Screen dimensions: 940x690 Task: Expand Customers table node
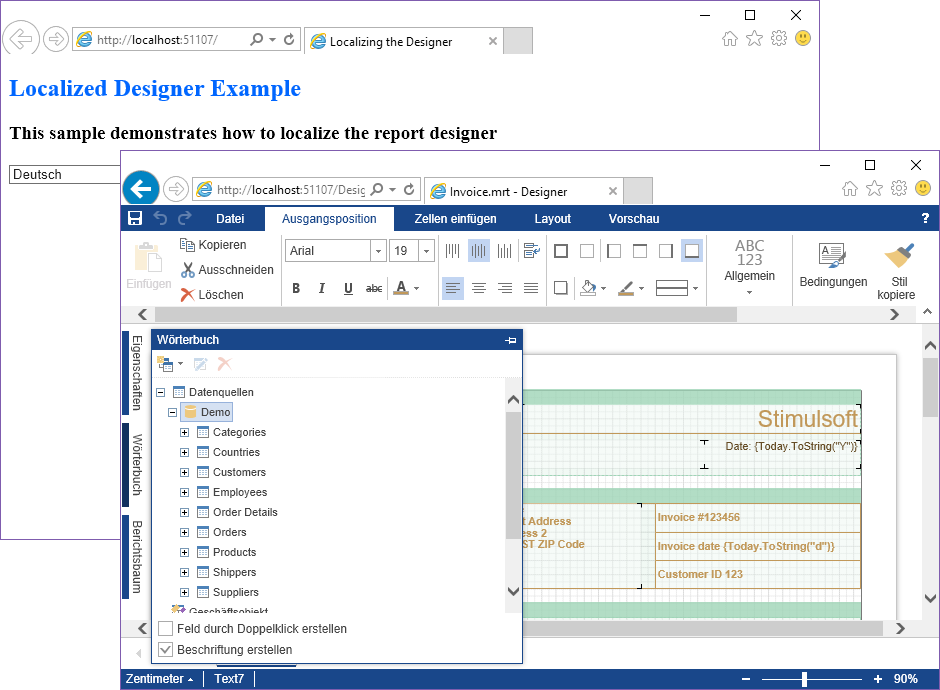pyautogui.click(x=185, y=472)
